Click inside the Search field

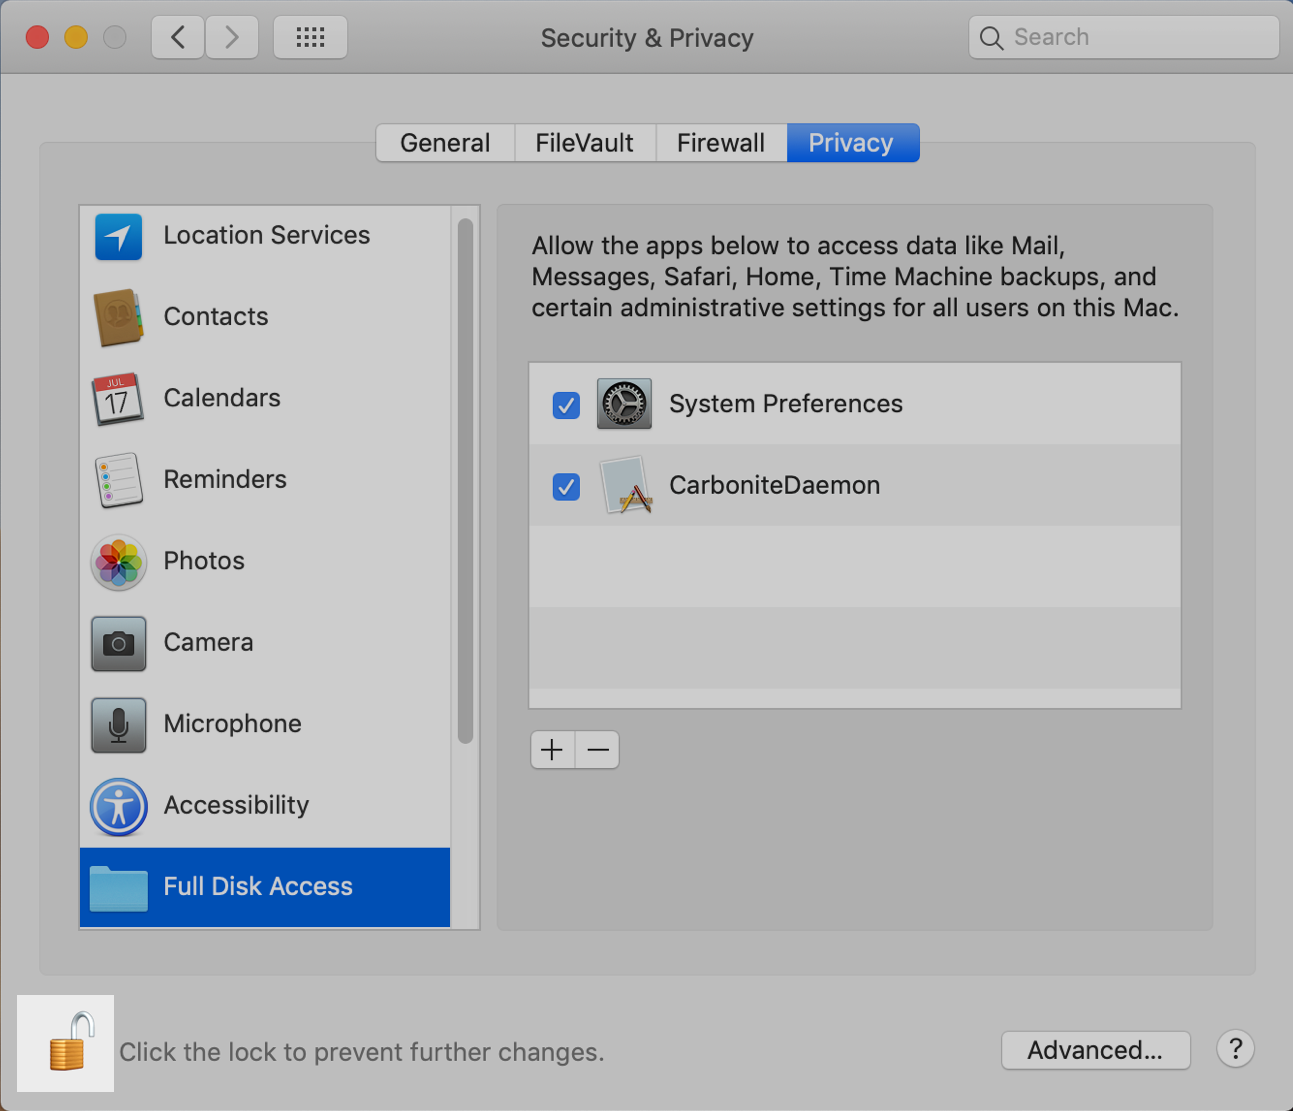tap(1122, 36)
